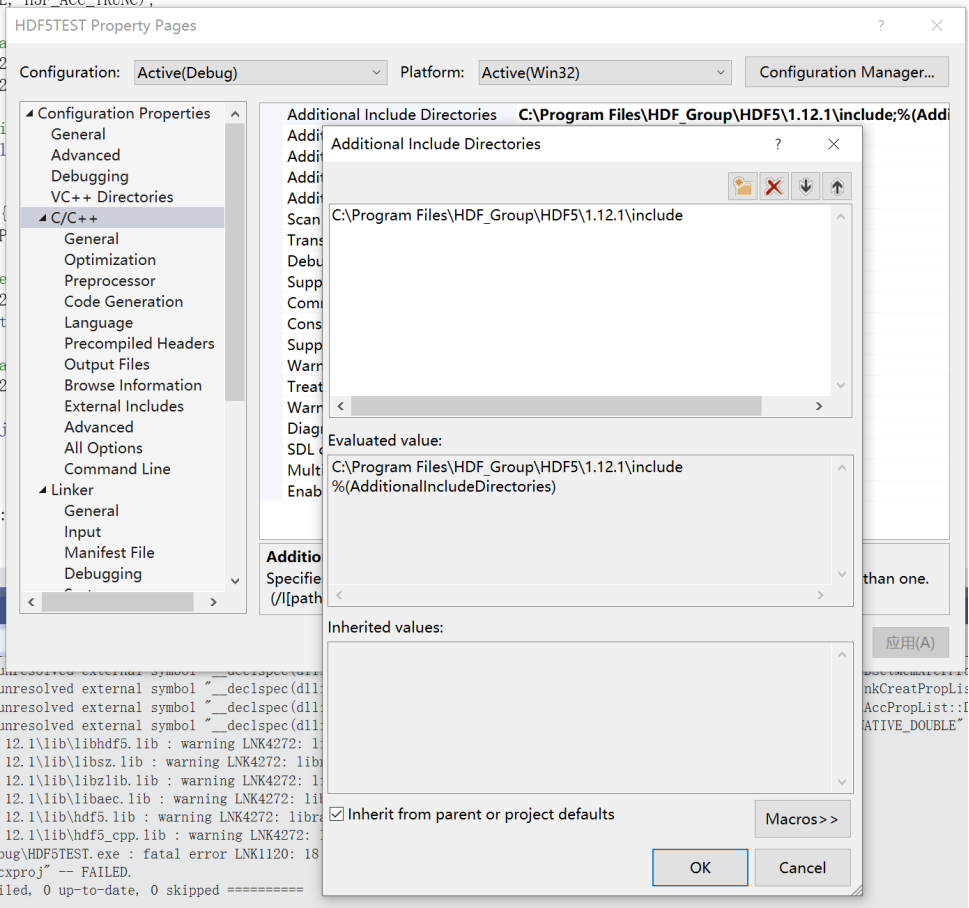969x908 pixels.
Task: Select Output Files tree item
Action: pyautogui.click(x=107, y=364)
